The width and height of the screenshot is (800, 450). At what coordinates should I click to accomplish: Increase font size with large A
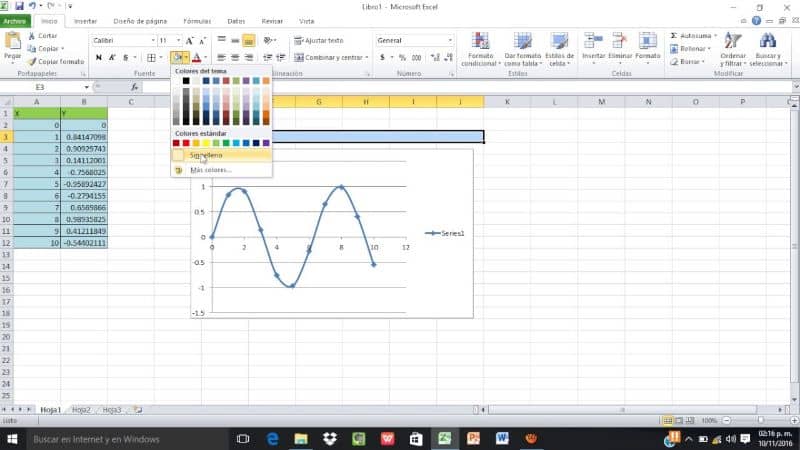pyautogui.click(x=189, y=40)
